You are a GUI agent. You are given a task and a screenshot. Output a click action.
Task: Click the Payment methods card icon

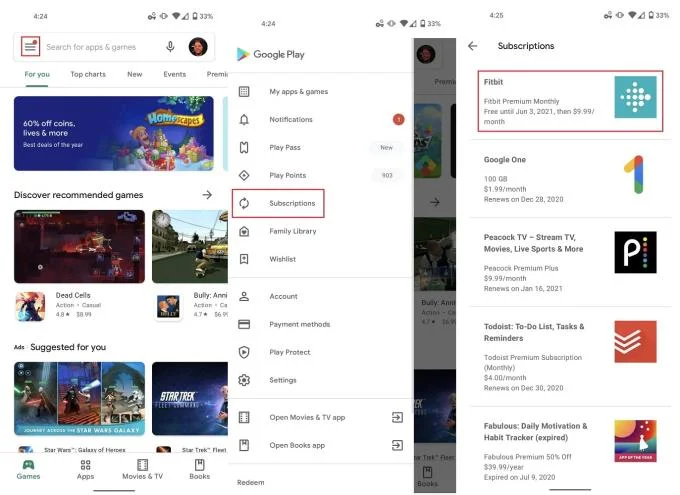click(x=244, y=324)
